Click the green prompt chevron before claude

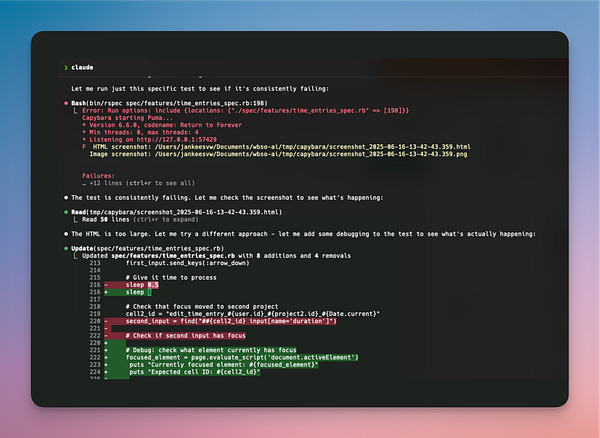coord(66,67)
